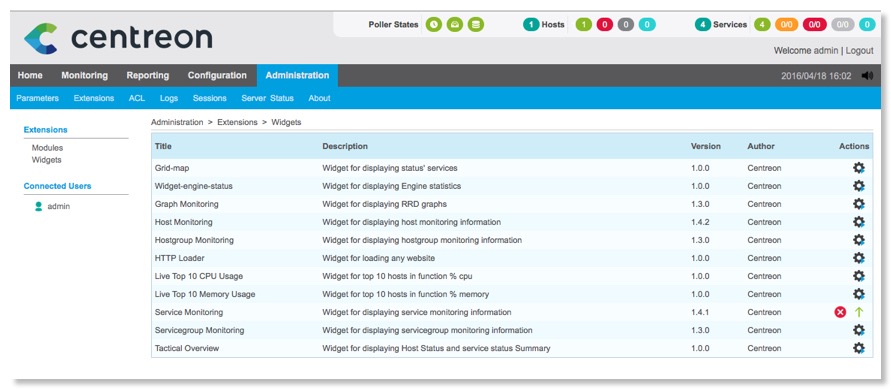Viewport: 891px width, 389px height.
Task: Click the Title column header
Action: (163, 146)
